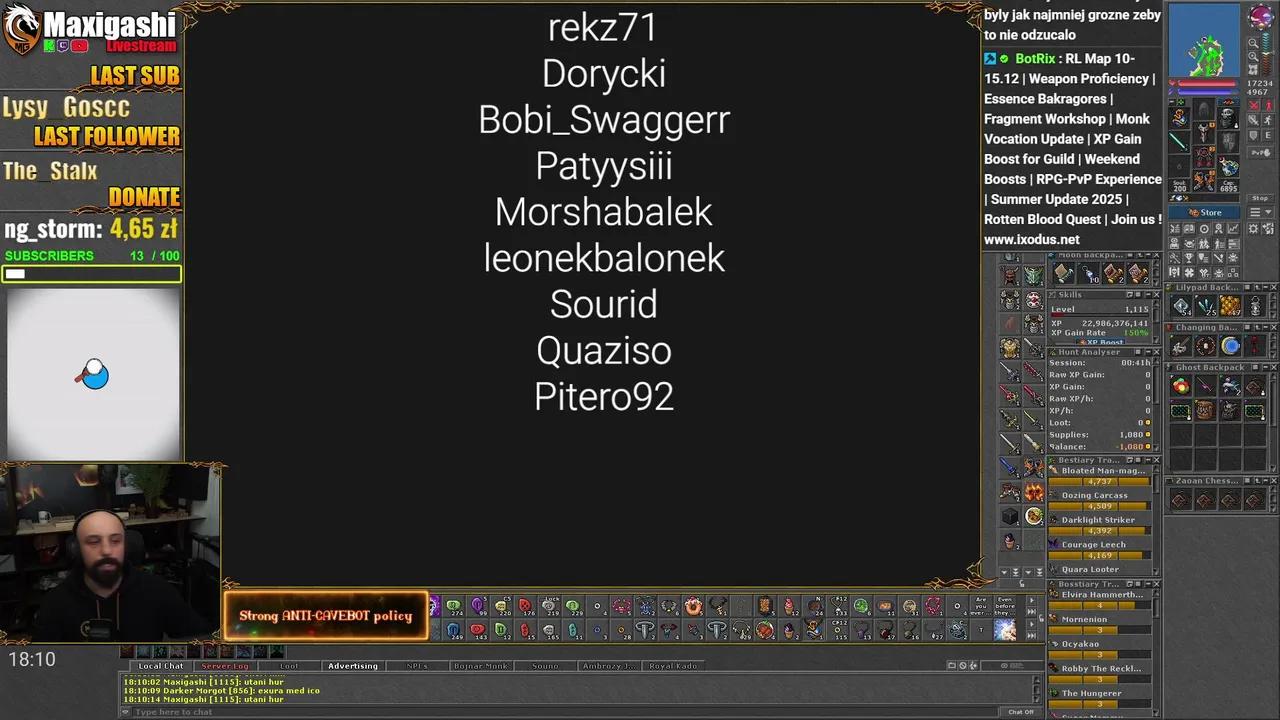1280x720 pixels.
Task: Open the Store button
Action: click(1205, 212)
